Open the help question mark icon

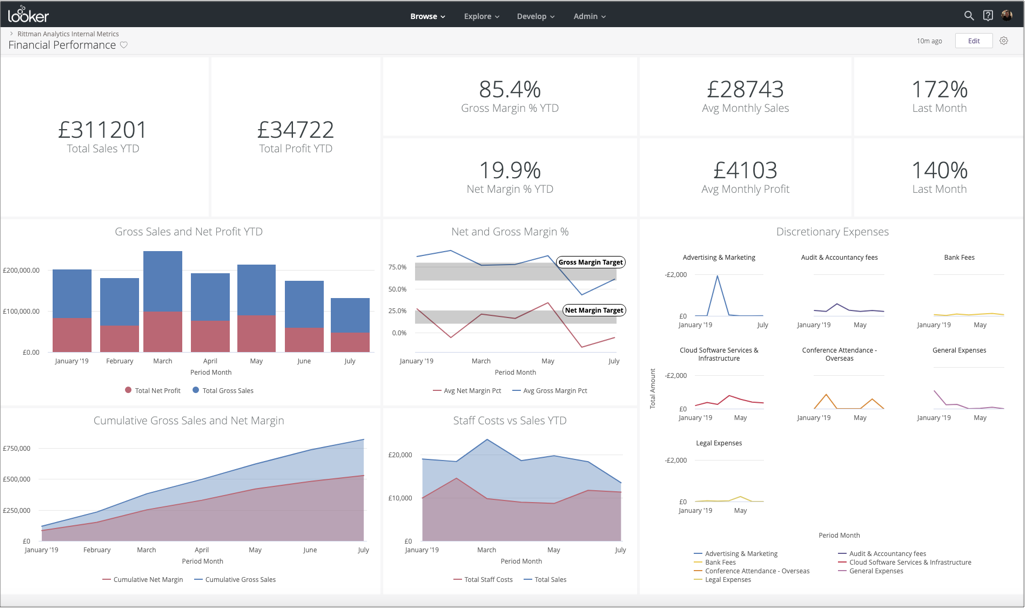pos(988,16)
